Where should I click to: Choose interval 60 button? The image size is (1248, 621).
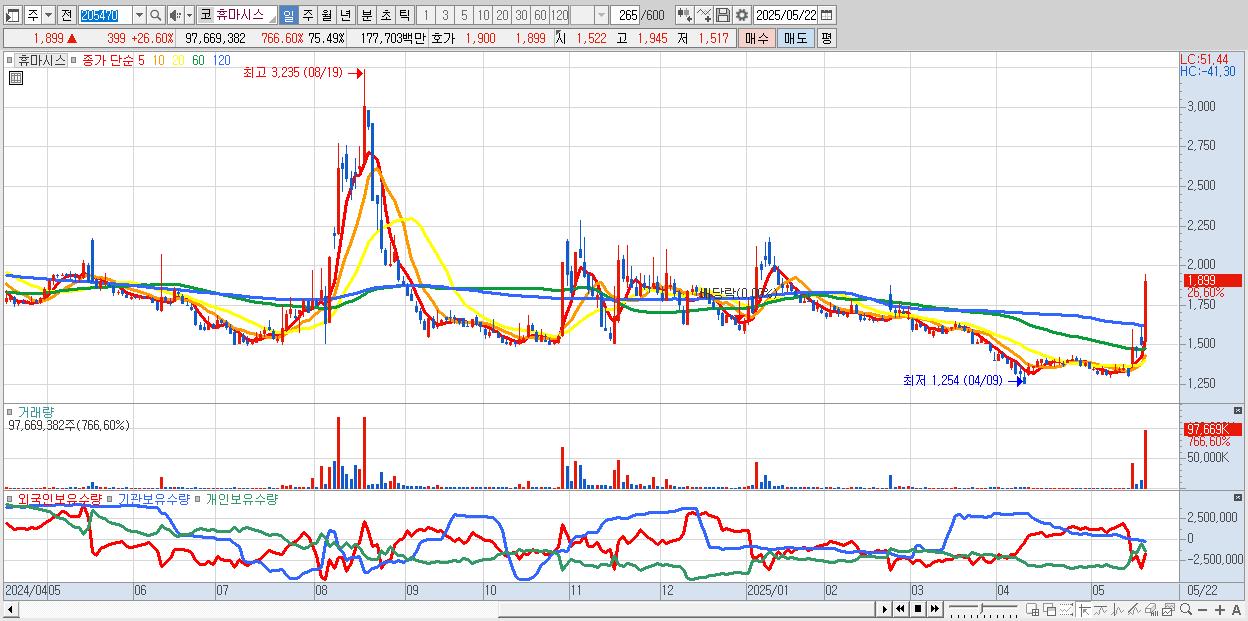tap(540, 15)
